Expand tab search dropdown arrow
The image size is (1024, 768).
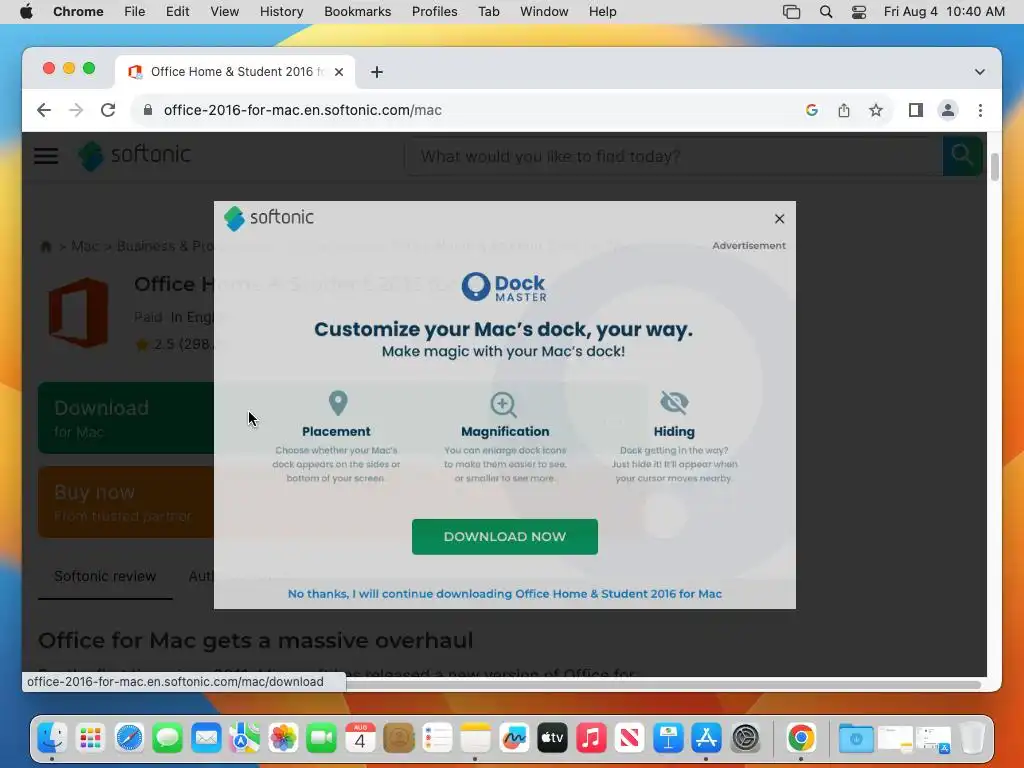point(980,72)
